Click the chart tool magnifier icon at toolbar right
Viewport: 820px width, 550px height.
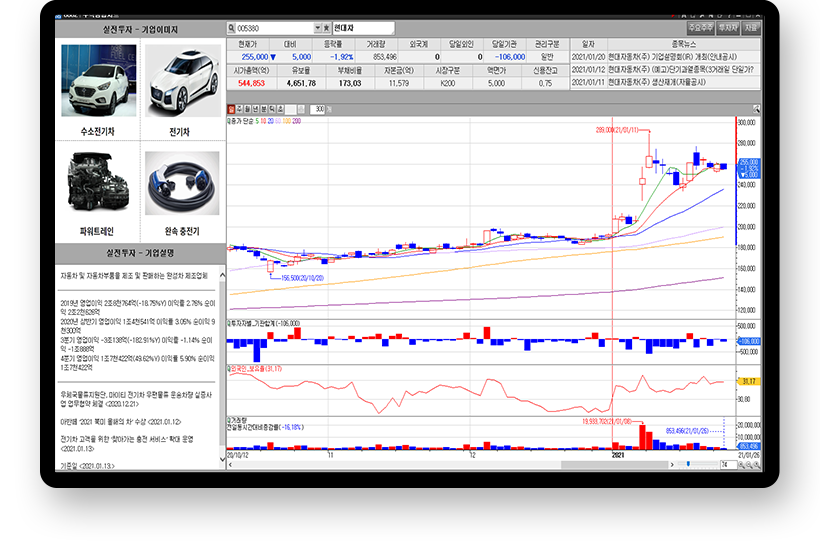(x=756, y=109)
